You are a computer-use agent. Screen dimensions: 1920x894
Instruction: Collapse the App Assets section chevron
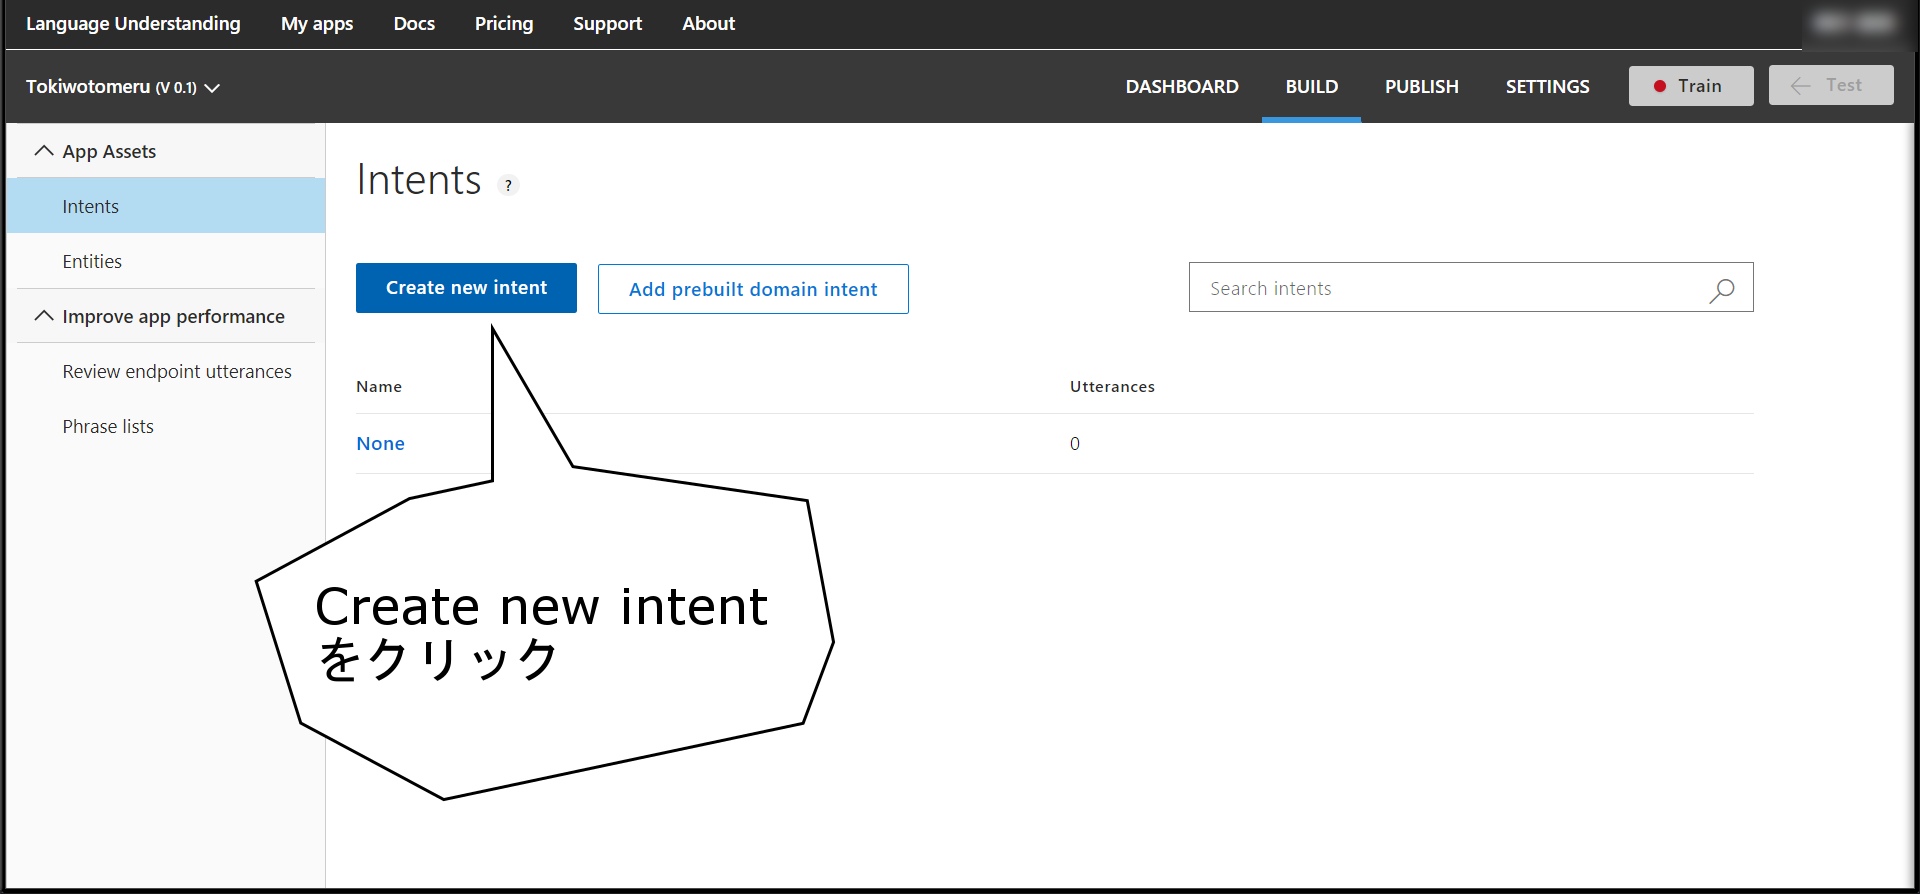(x=44, y=151)
